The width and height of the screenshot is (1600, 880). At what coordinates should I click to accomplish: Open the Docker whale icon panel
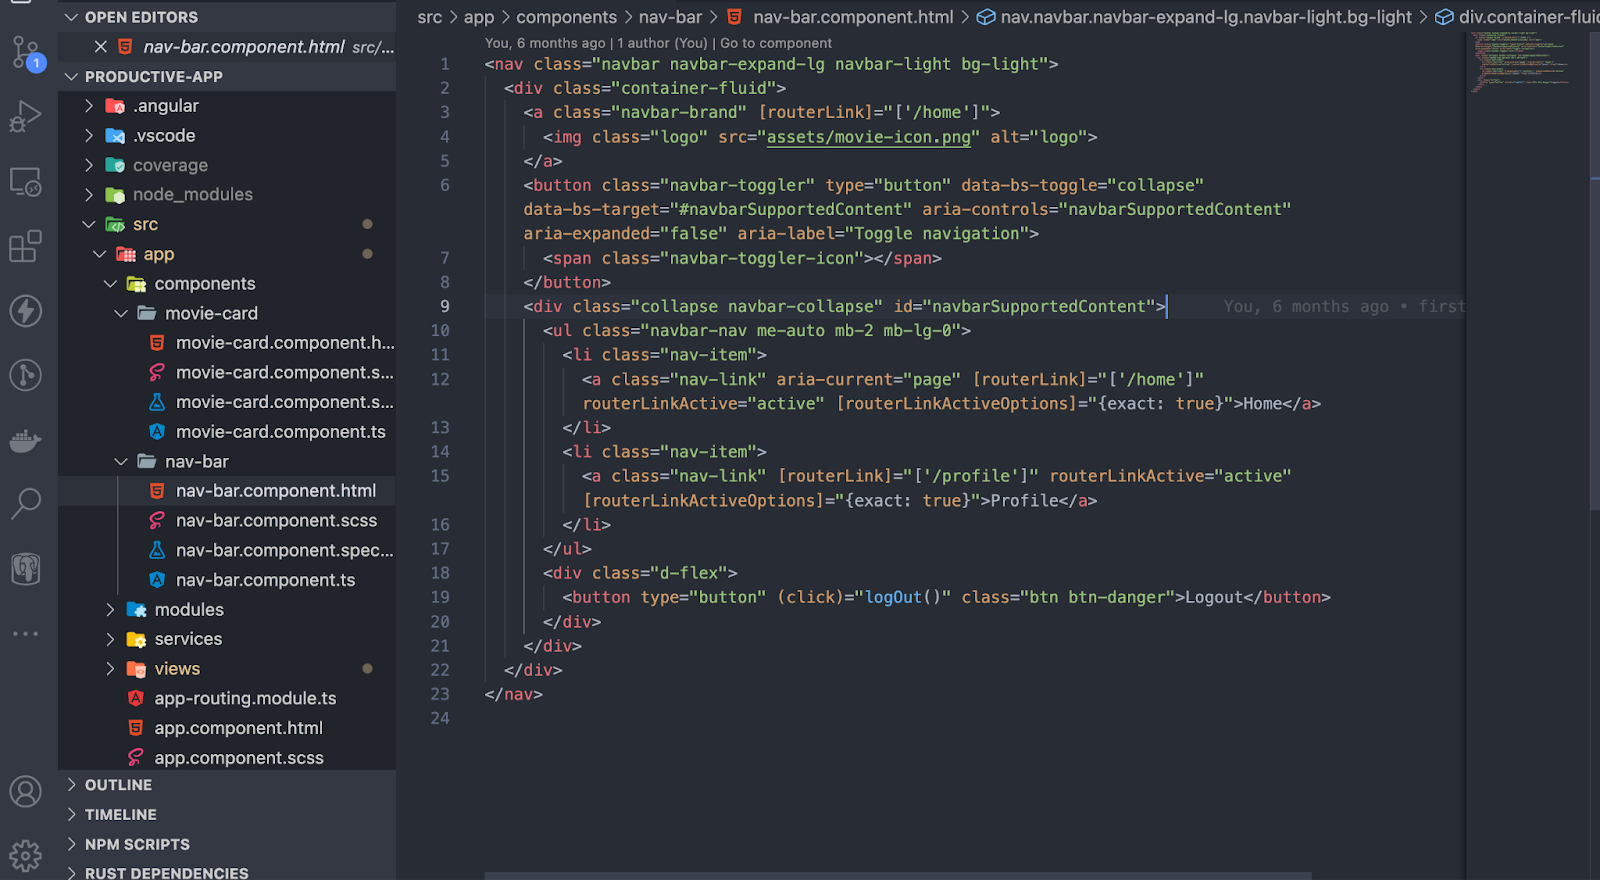click(x=26, y=440)
